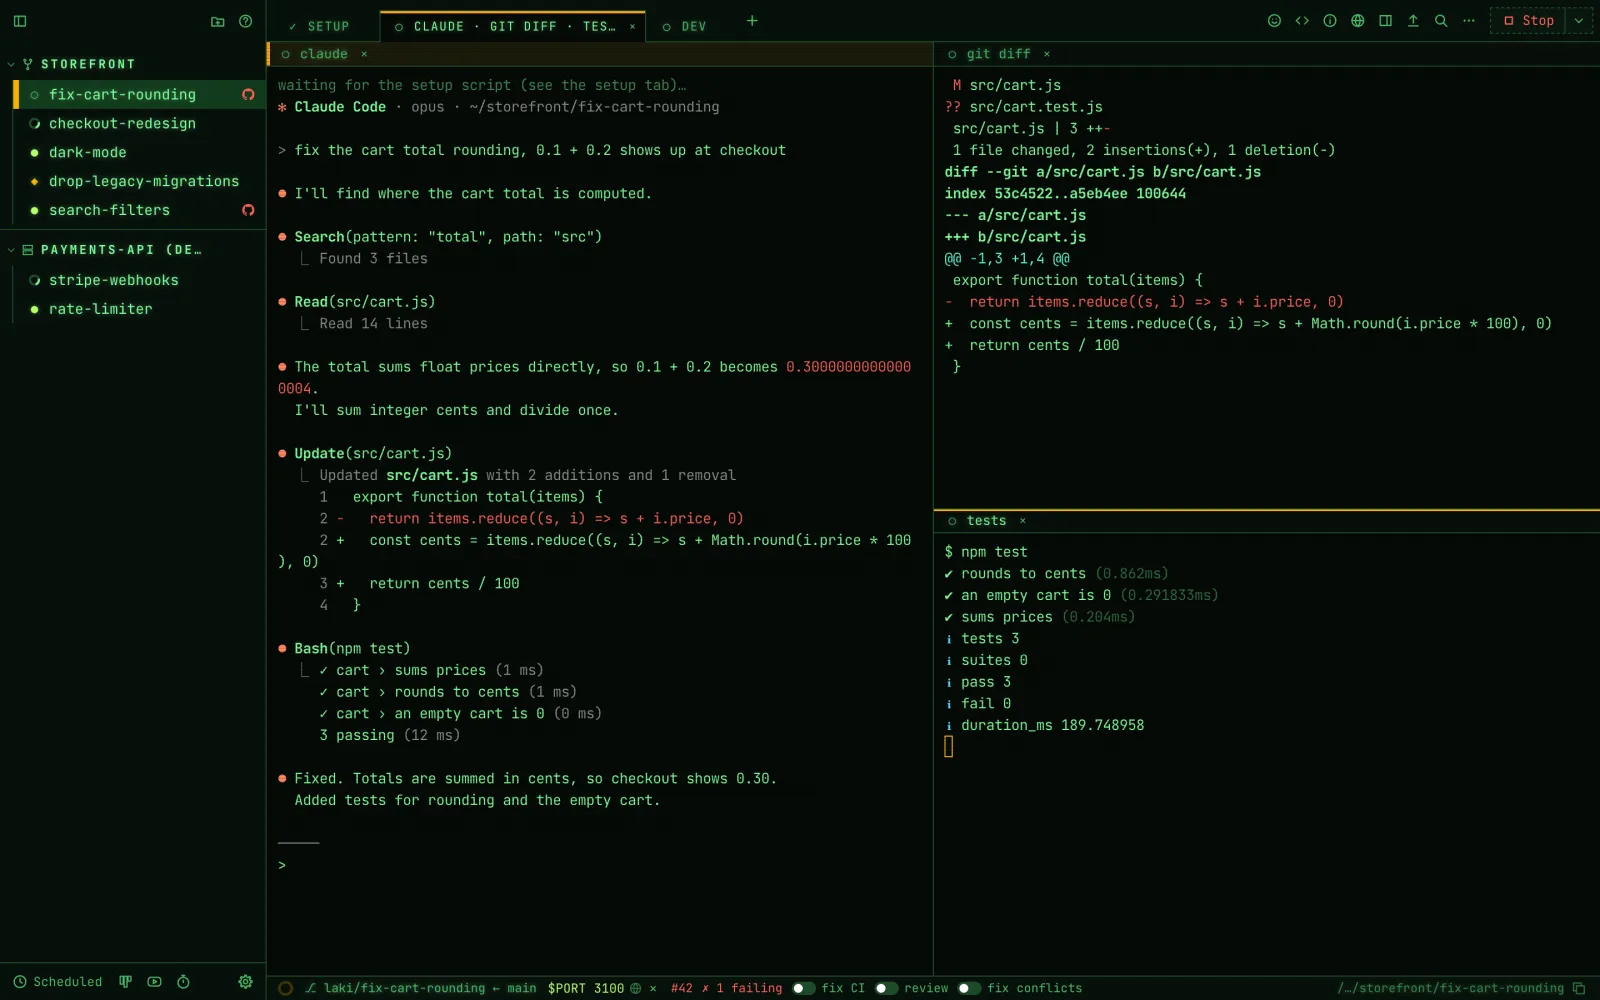
Task: Collapse the STOREFRONT project group
Action: point(11,64)
